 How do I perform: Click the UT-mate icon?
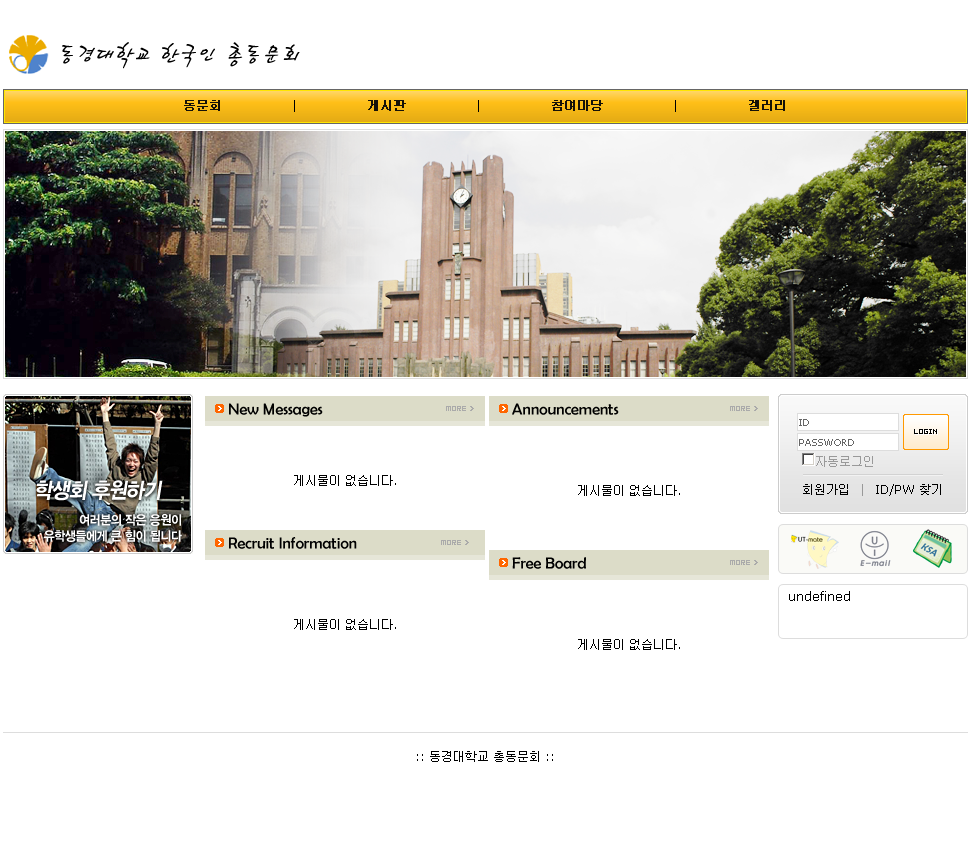814,549
